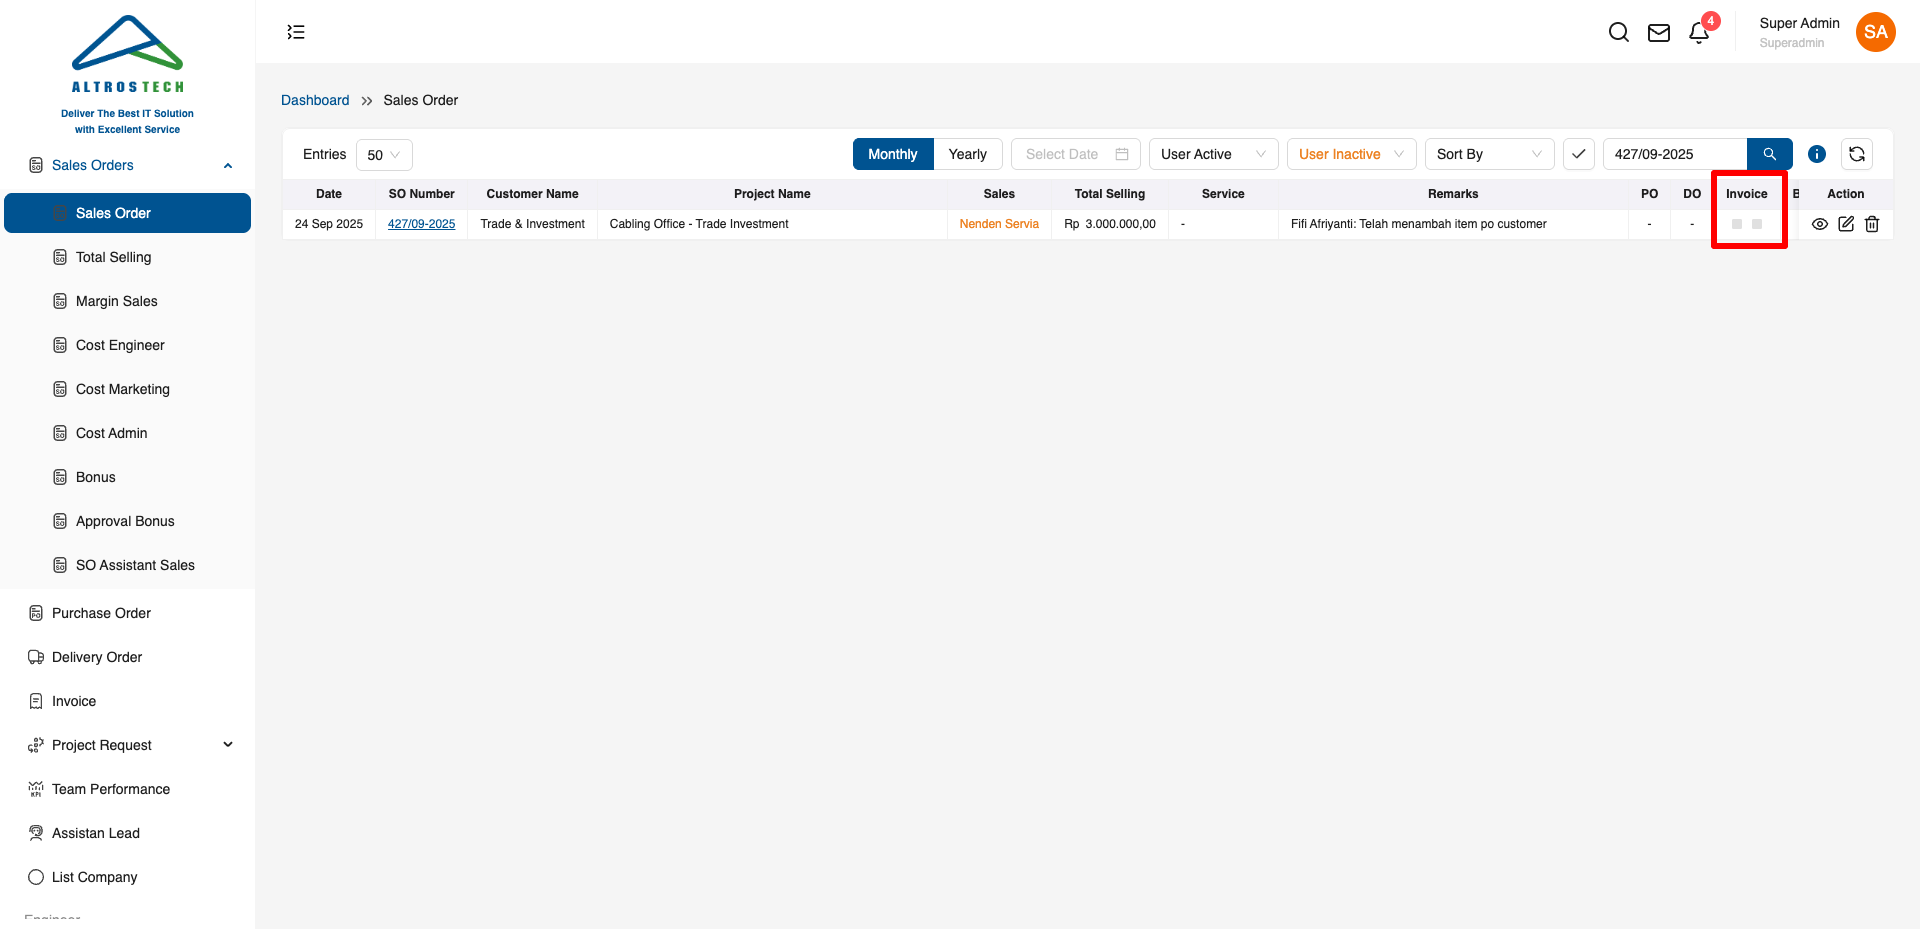Viewport: 1920px width, 929px height.
Task: Open the Entries 50 dropdown
Action: [384, 155]
